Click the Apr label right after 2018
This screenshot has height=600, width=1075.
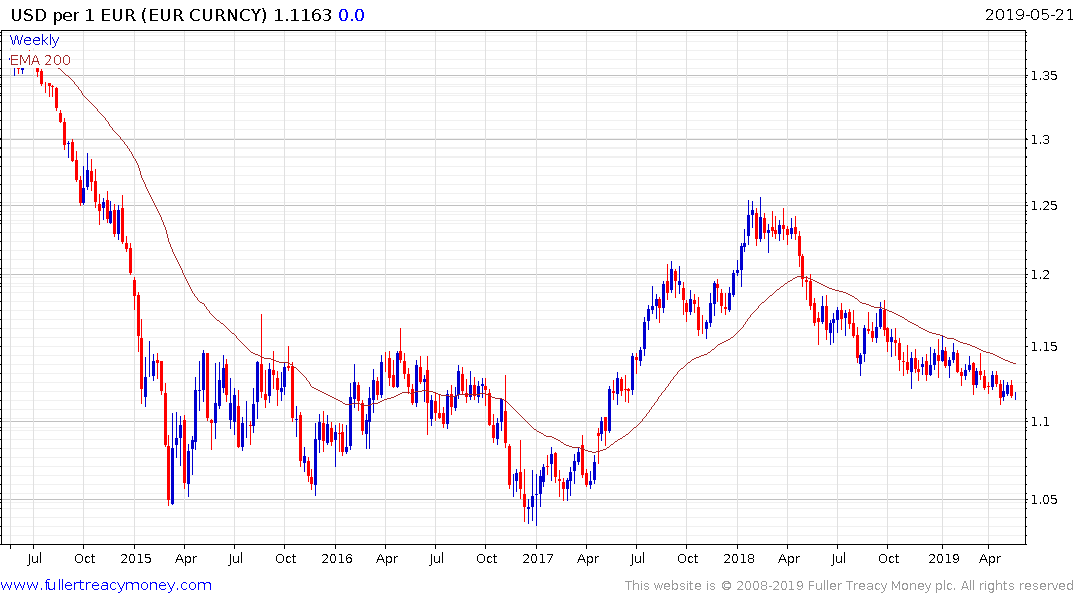(789, 558)
